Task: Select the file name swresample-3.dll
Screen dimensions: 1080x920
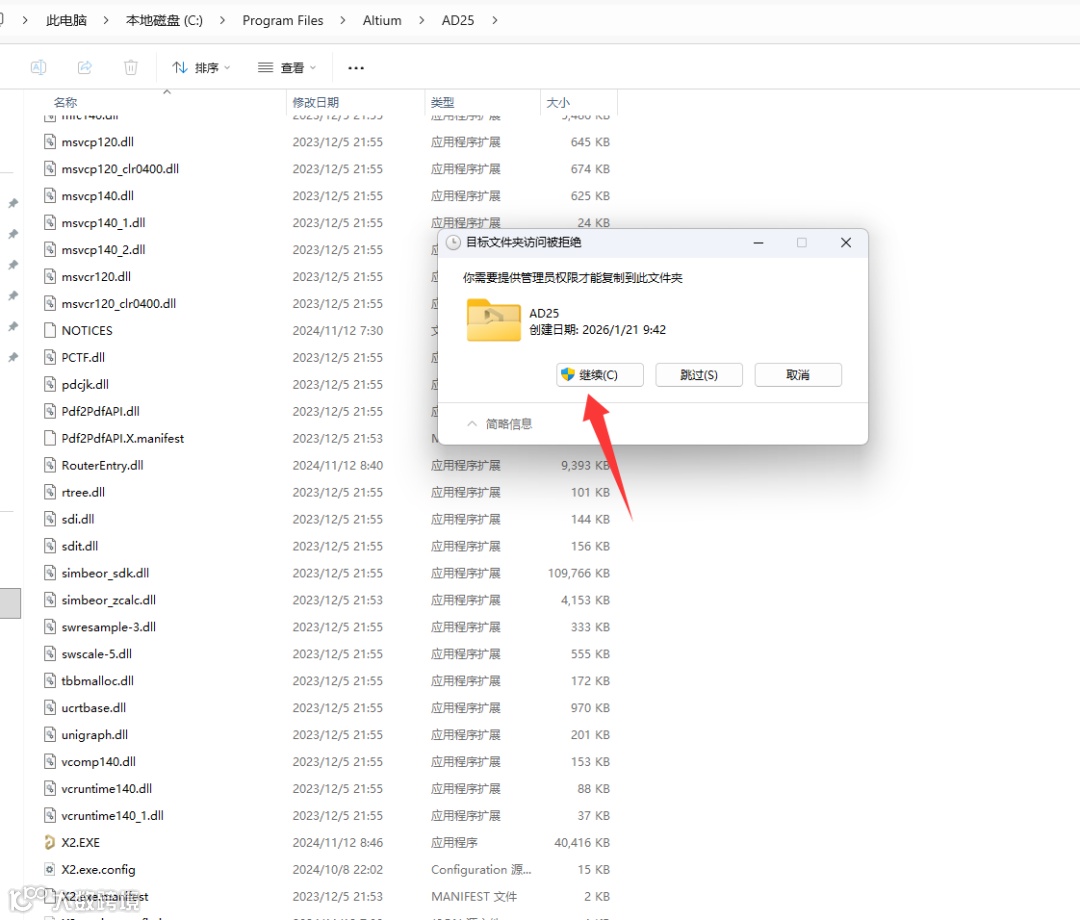Action: 109,627
